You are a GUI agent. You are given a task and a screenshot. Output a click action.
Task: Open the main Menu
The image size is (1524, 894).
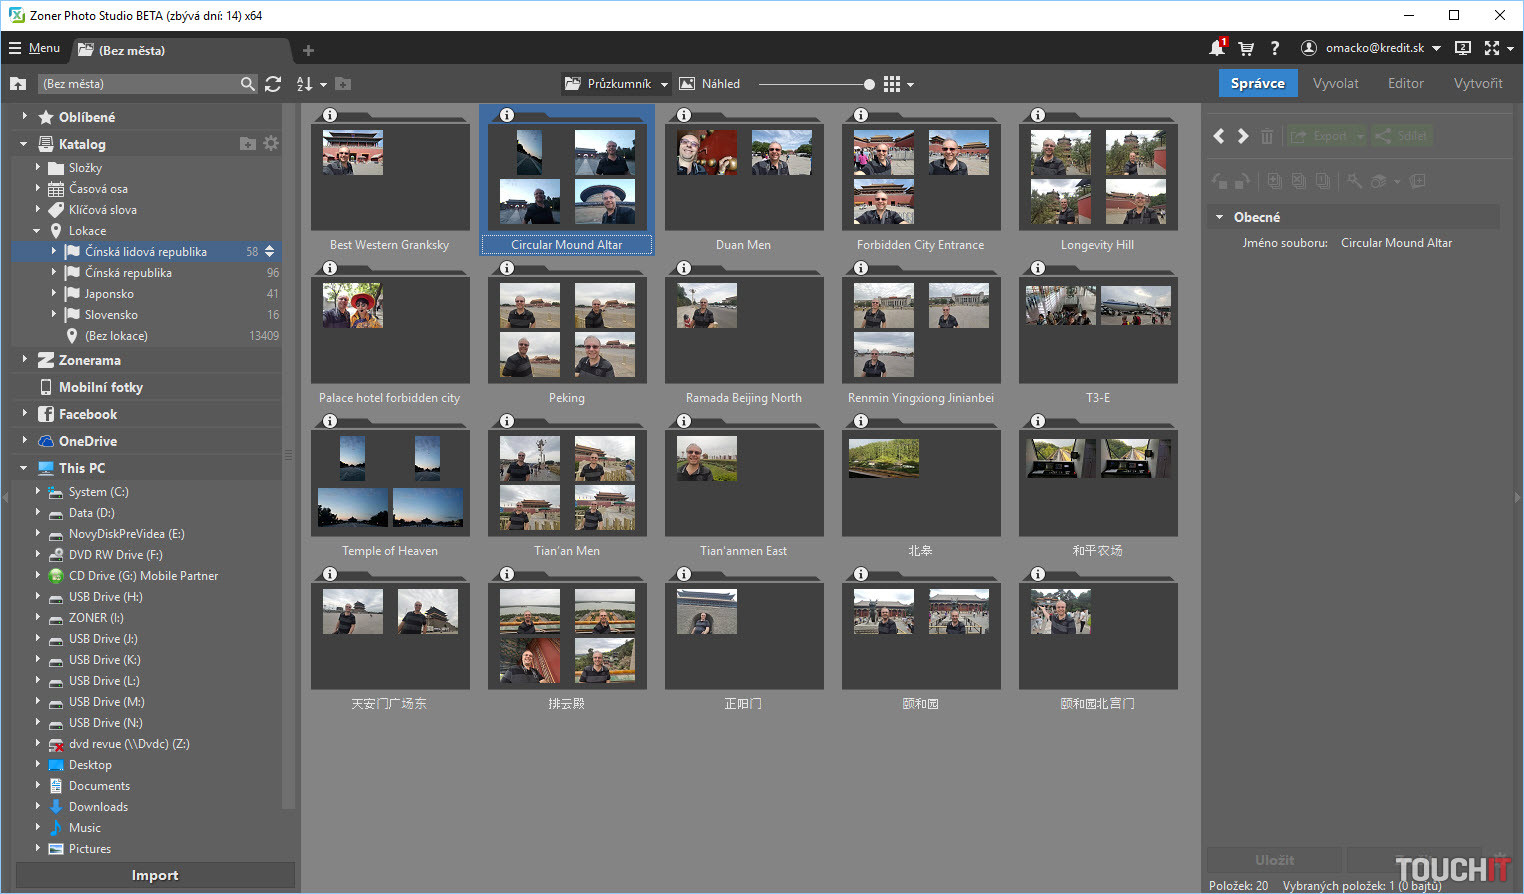coord(34,48)
